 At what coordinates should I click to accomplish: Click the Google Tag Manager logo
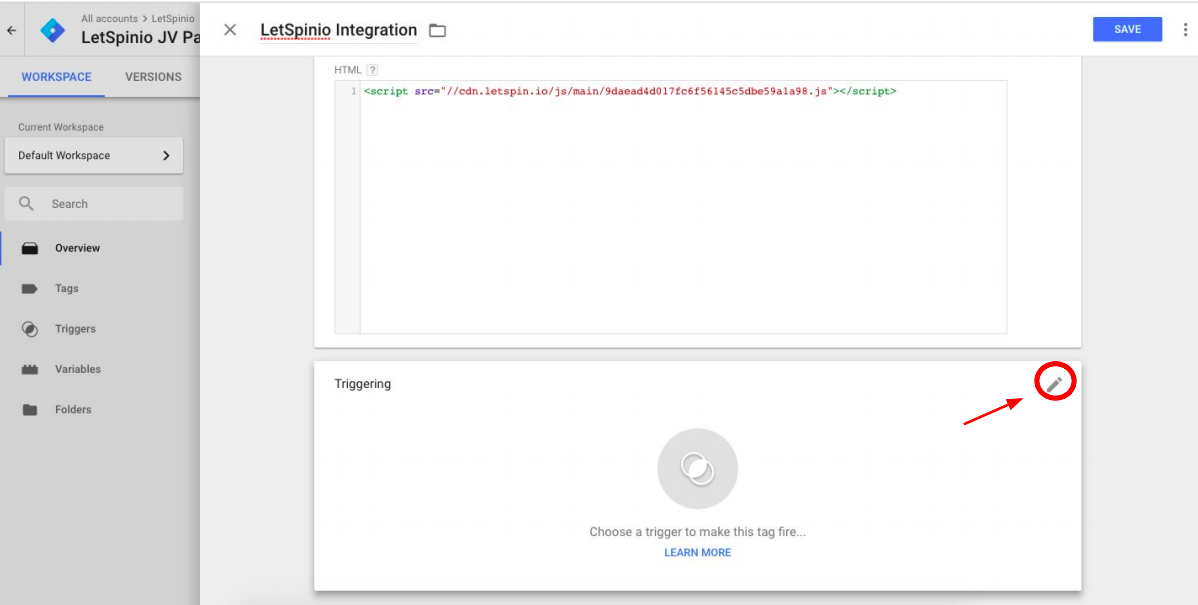(53, 30)
